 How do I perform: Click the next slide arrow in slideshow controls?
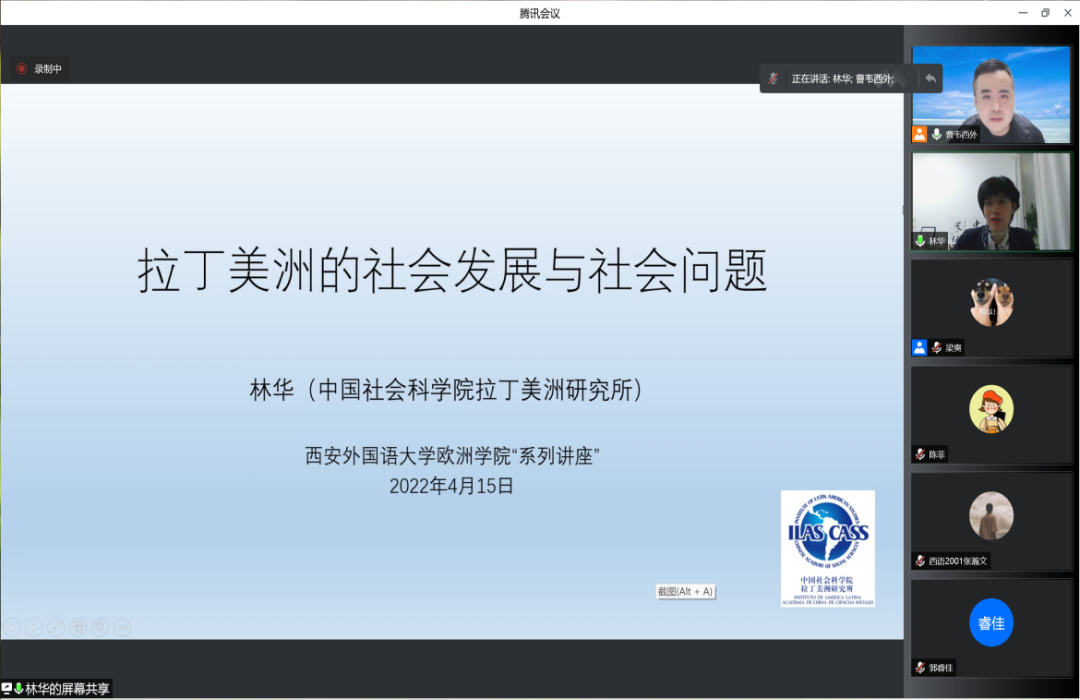pos(34,627)
